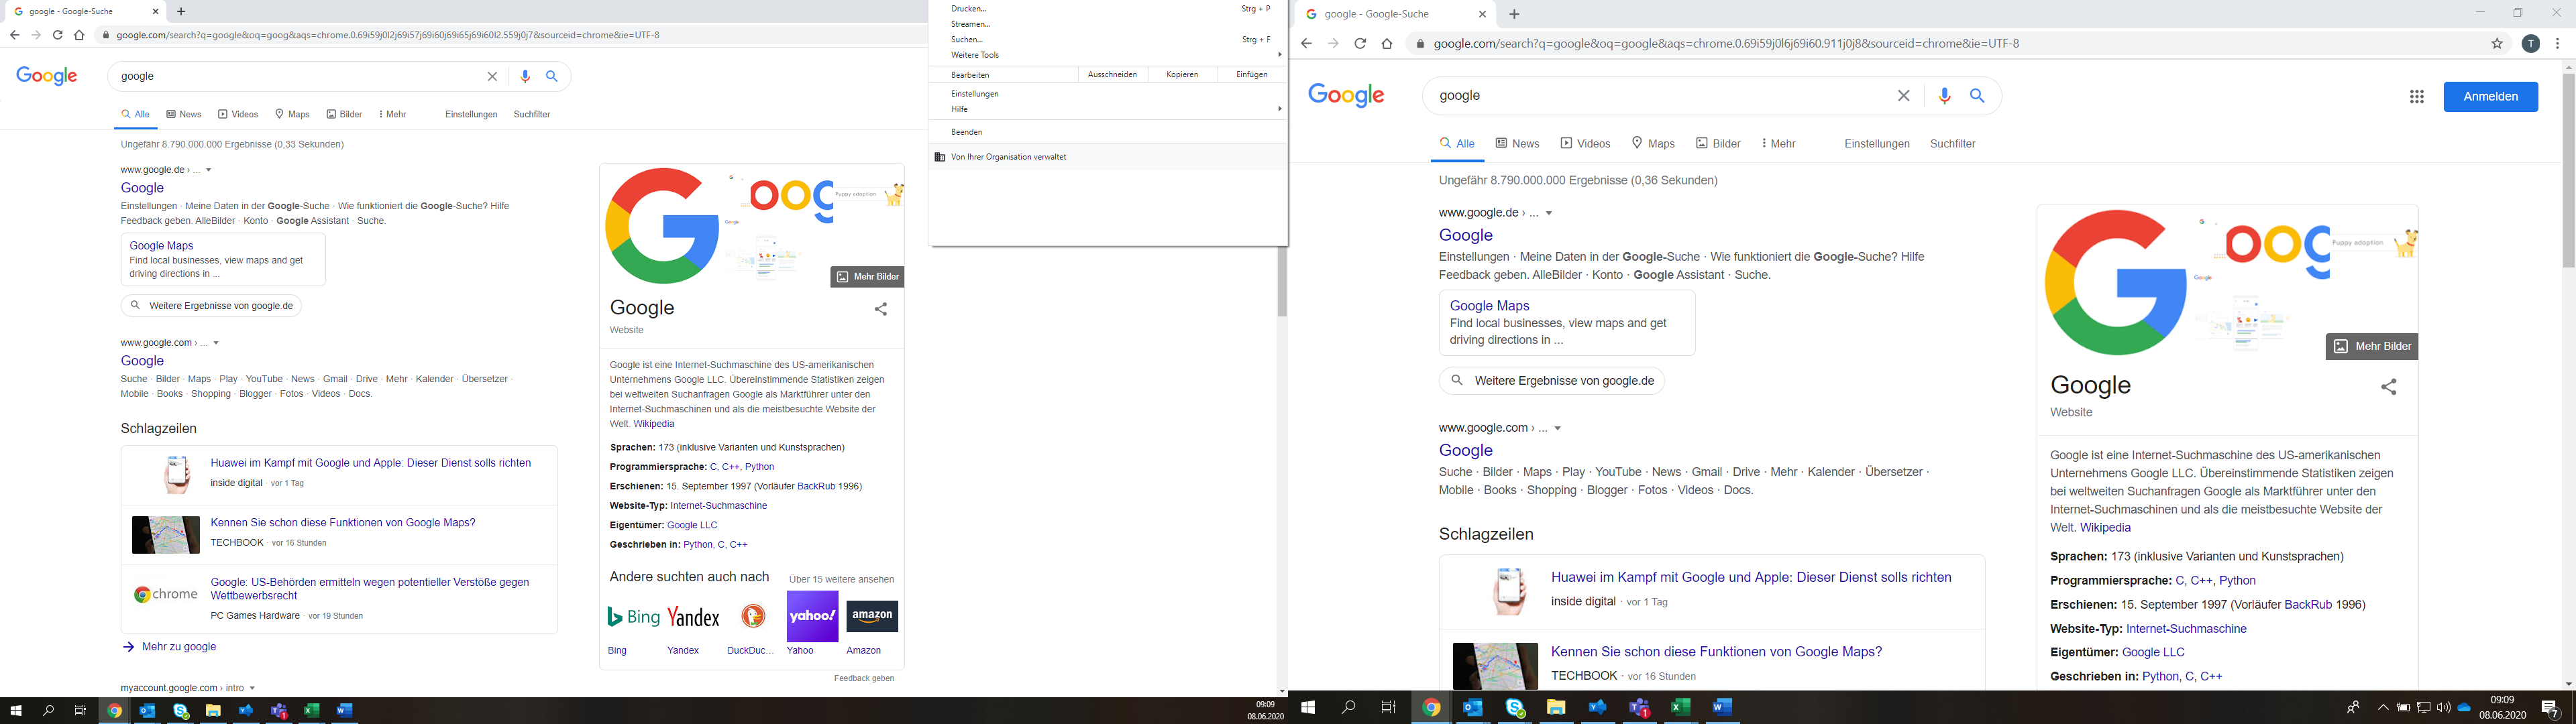Image resolution: width=2576 pixels, height=724 pixels.
Task: Open the Wikipedia link in right knowledge panel
Action: pos(2105,528)
